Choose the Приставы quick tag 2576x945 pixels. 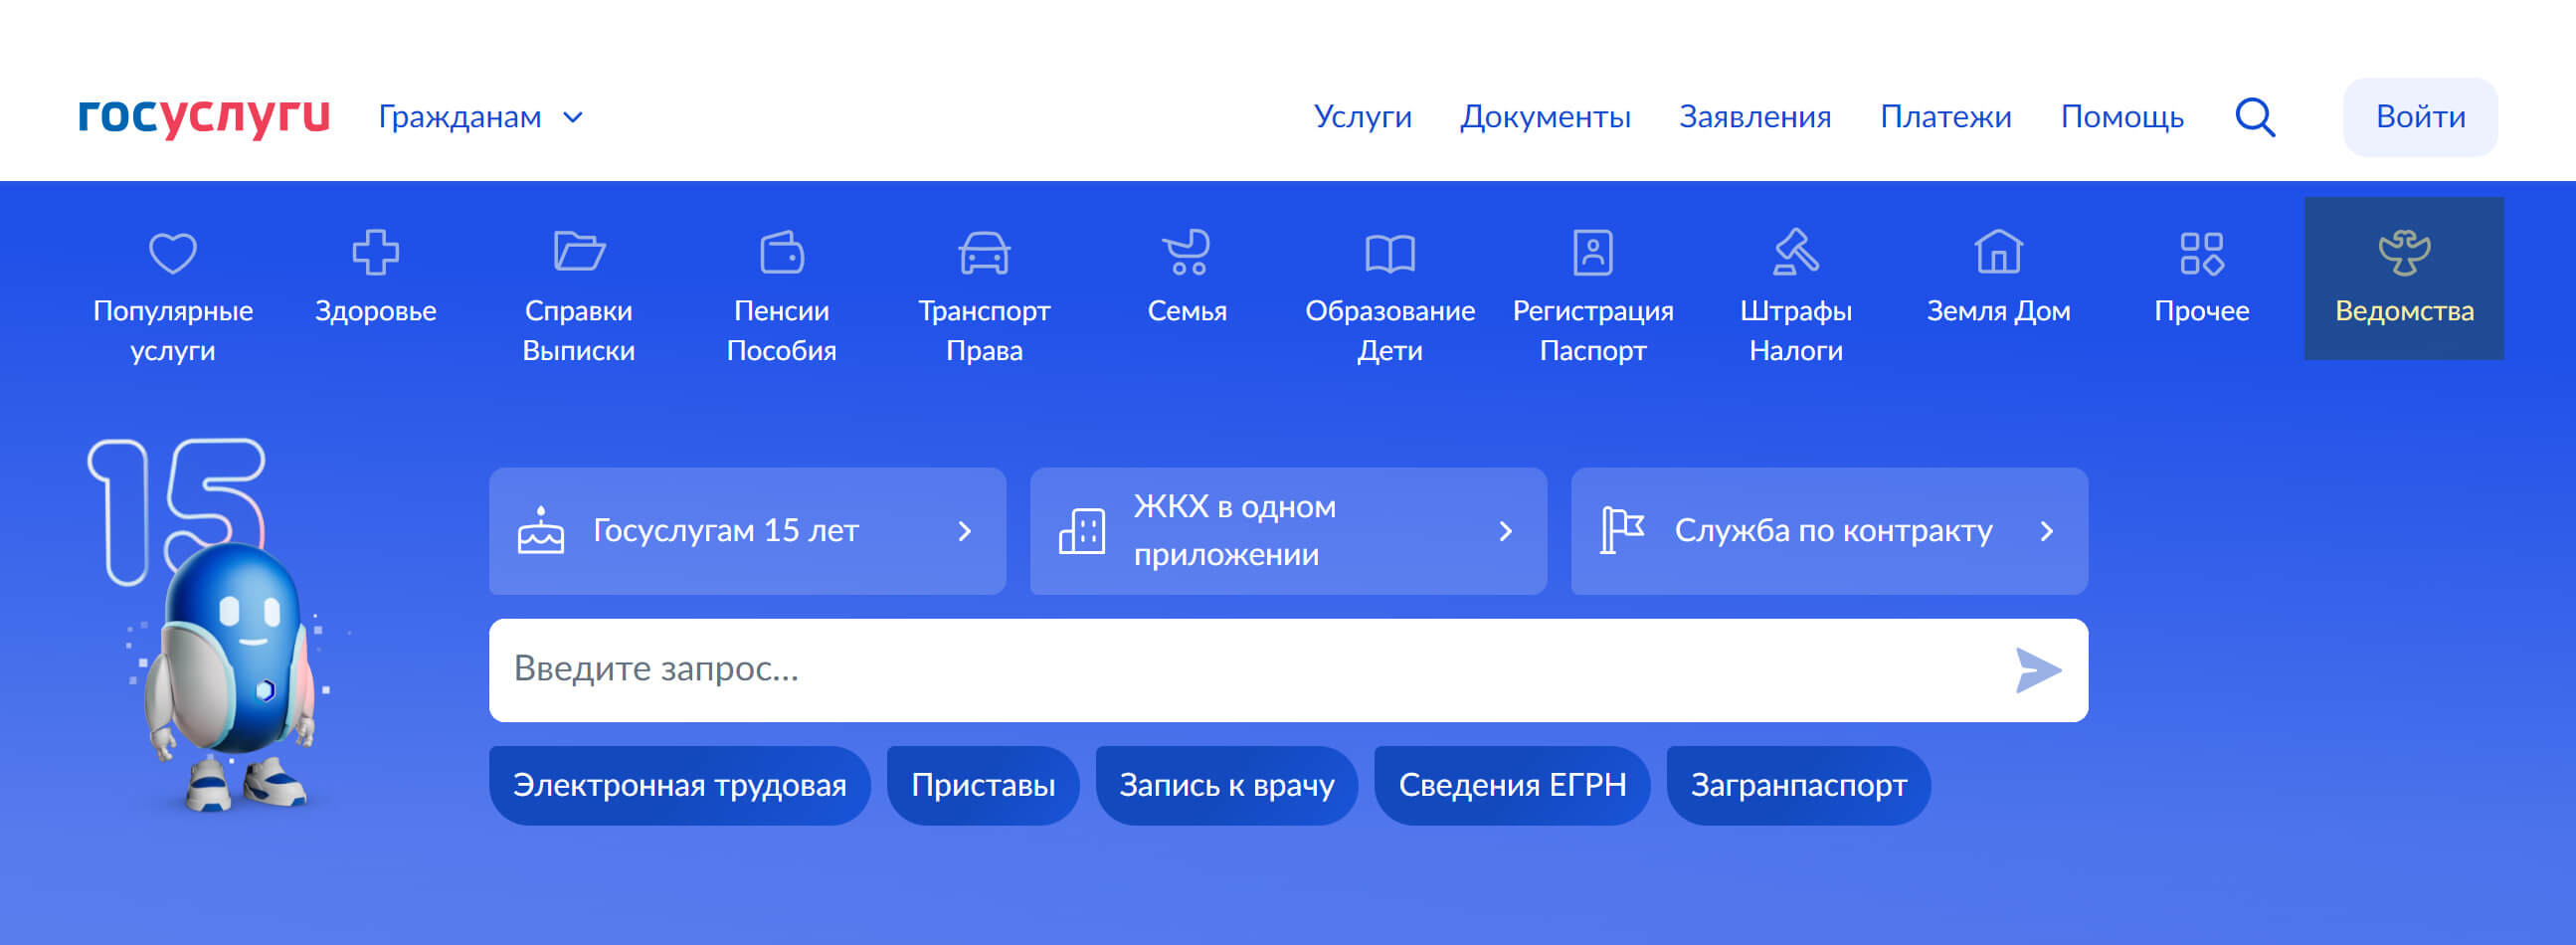click(983, 785)
